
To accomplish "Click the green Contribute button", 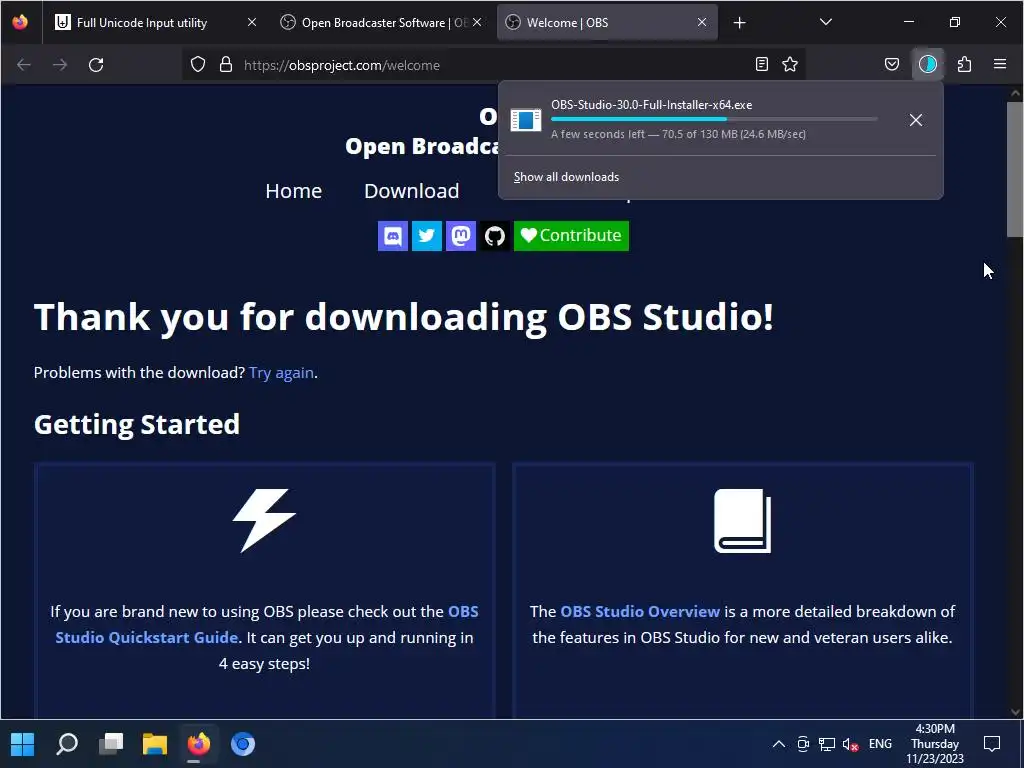I will point(571,236).
